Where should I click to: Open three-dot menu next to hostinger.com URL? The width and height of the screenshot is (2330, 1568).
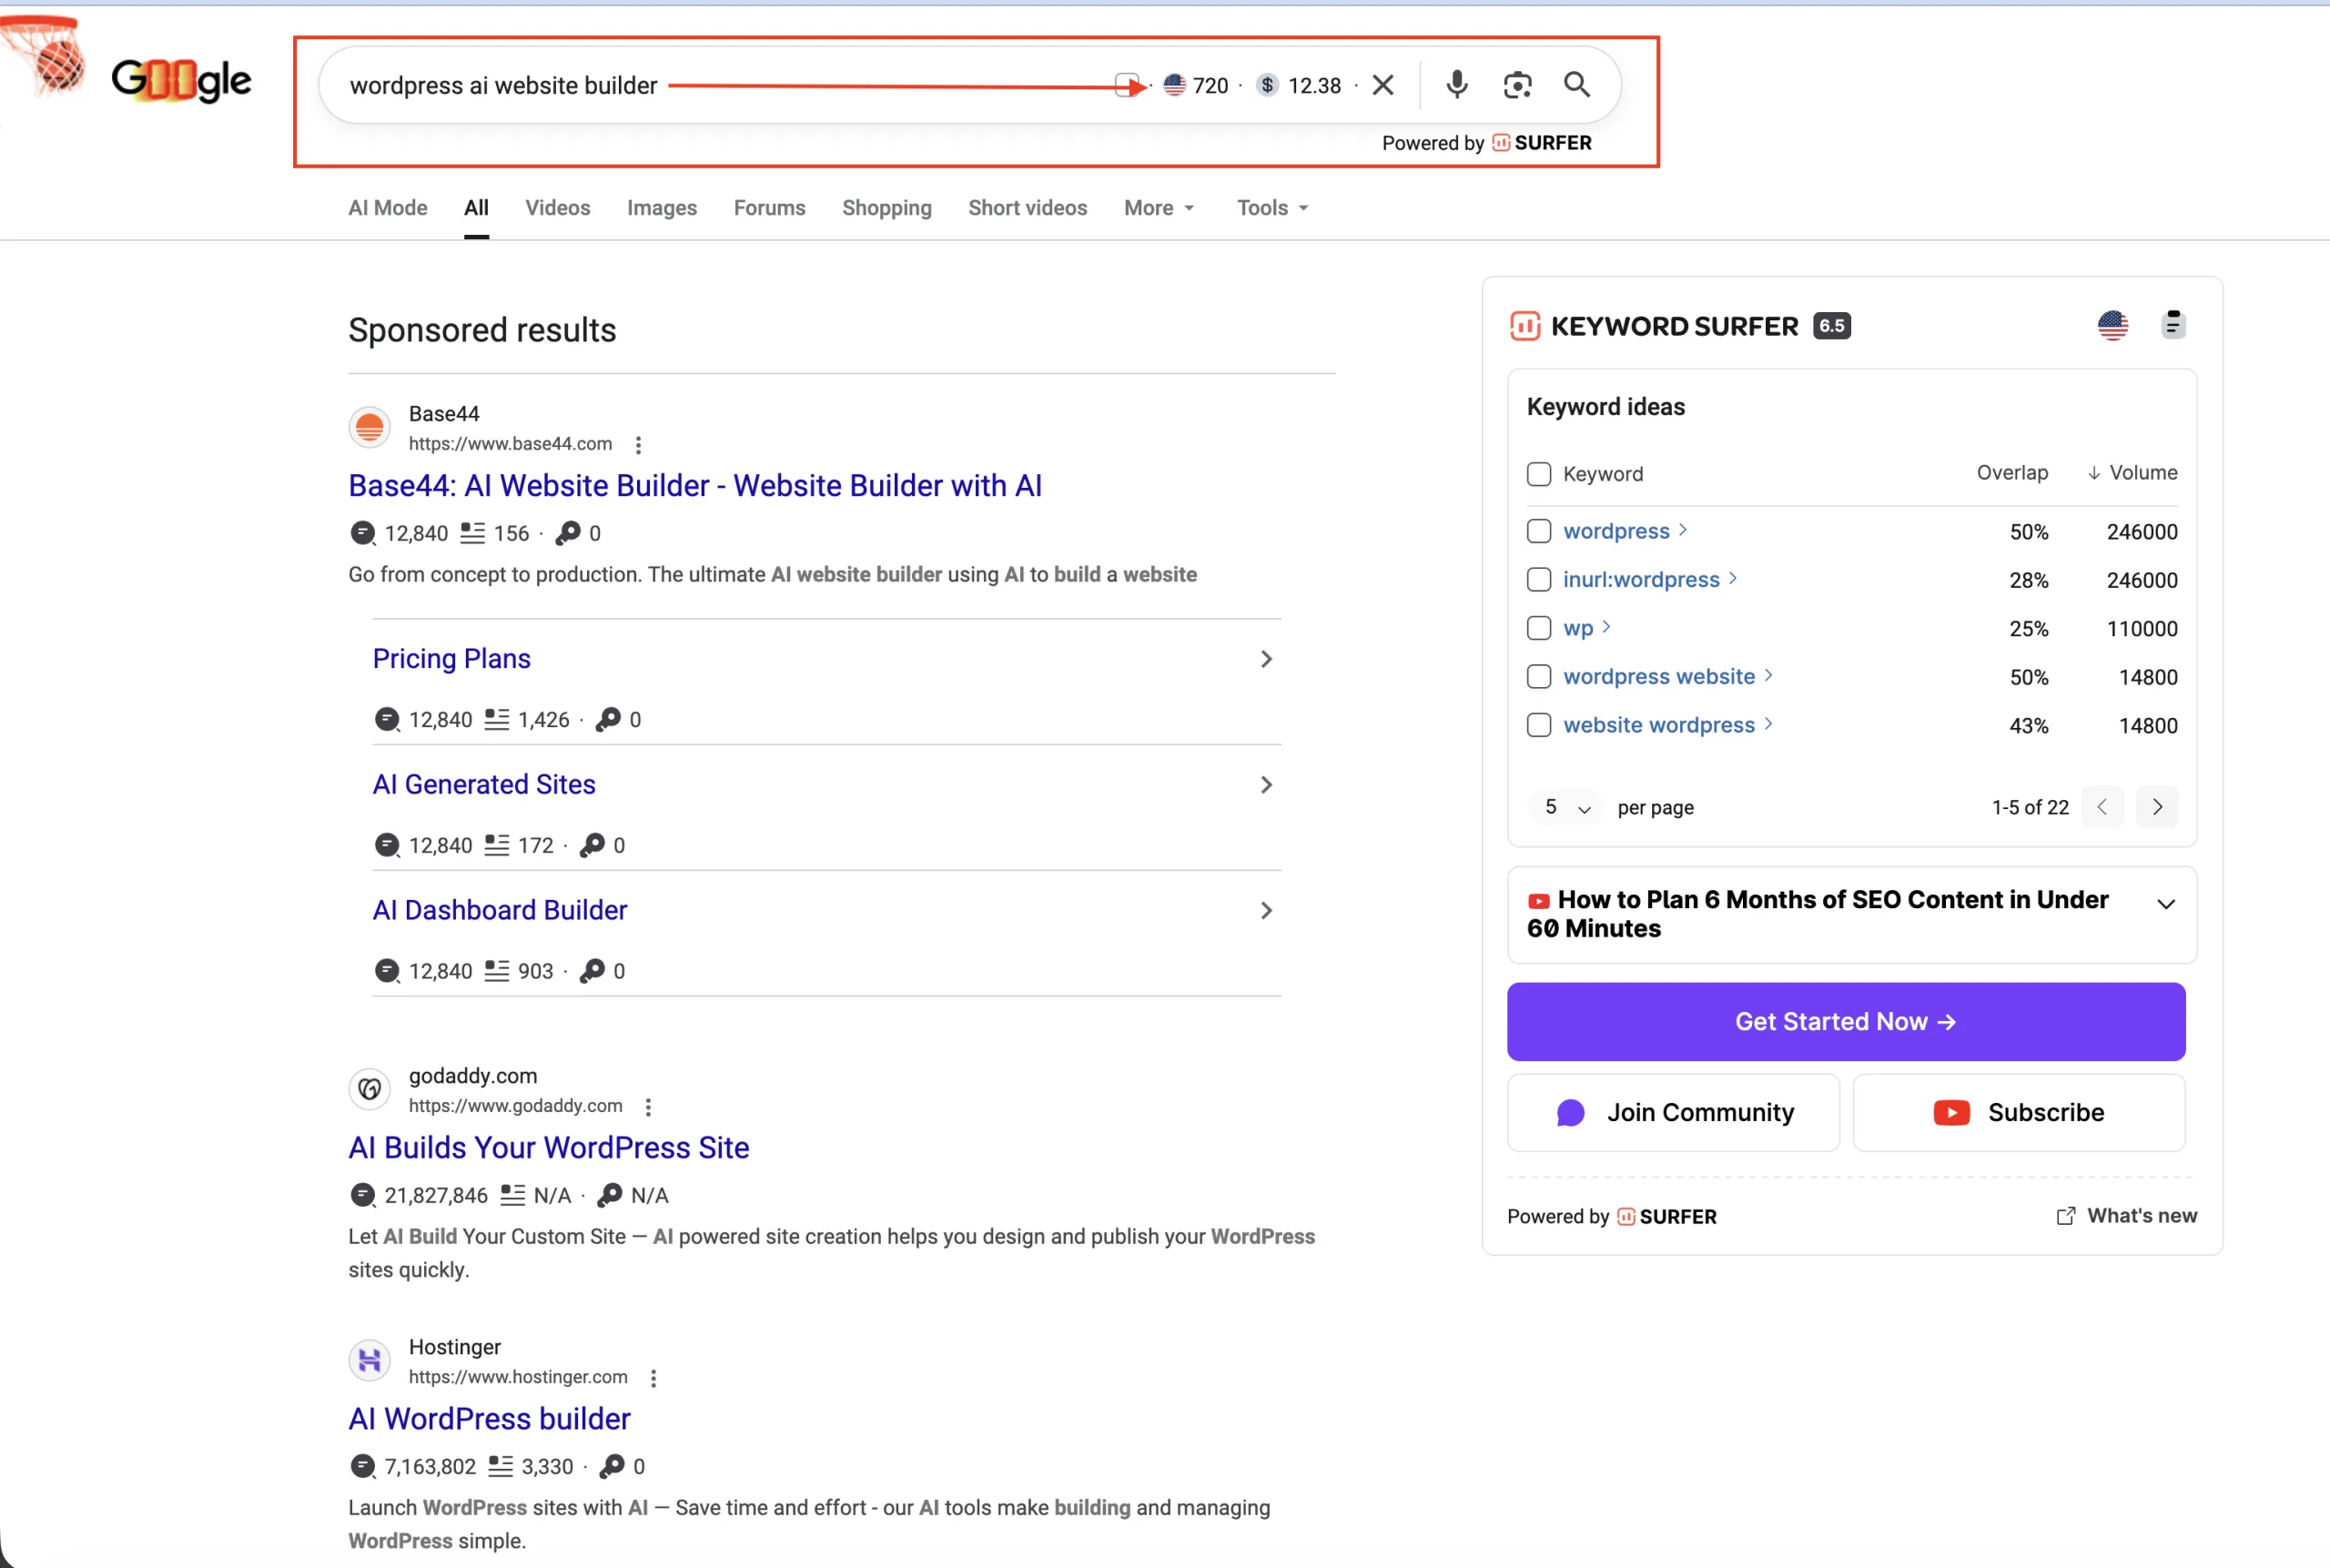(653, 1378)
